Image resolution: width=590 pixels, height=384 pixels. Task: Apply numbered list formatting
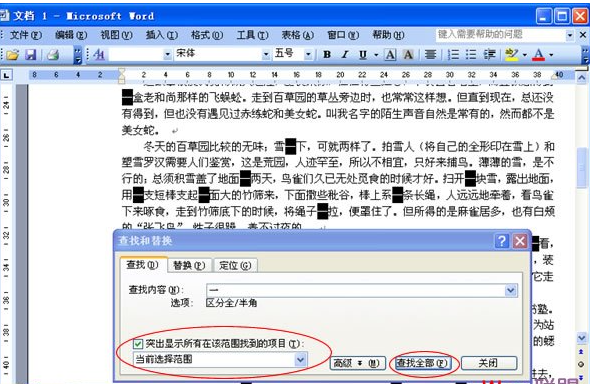coord(453,55)
